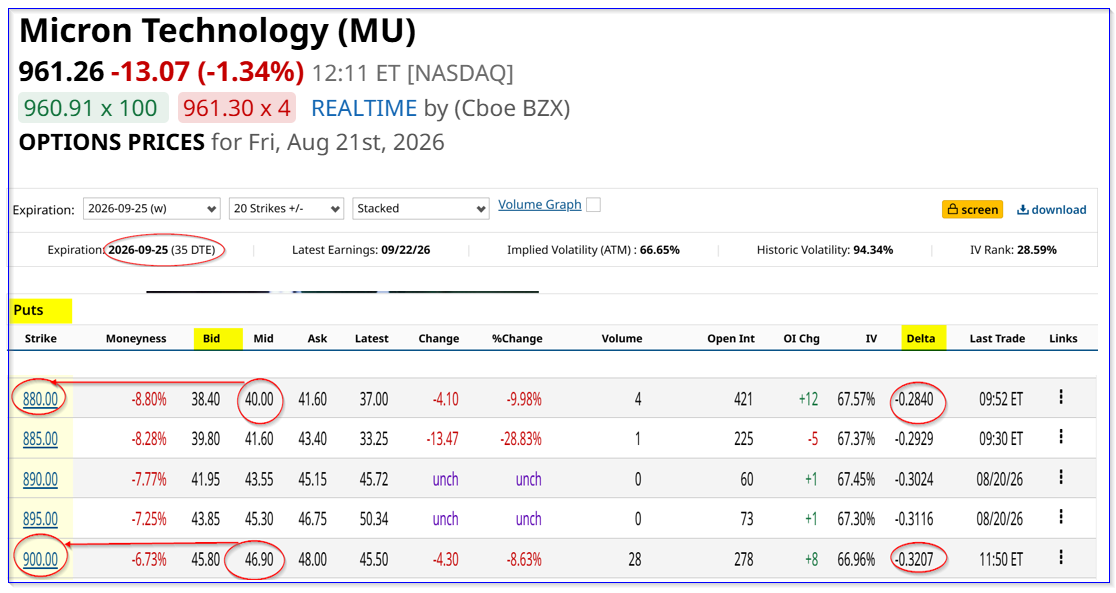Sort by the Open Int column header
Image resolution: width=1116 pixels, height=593 pixels.
(x=731, y=338)
